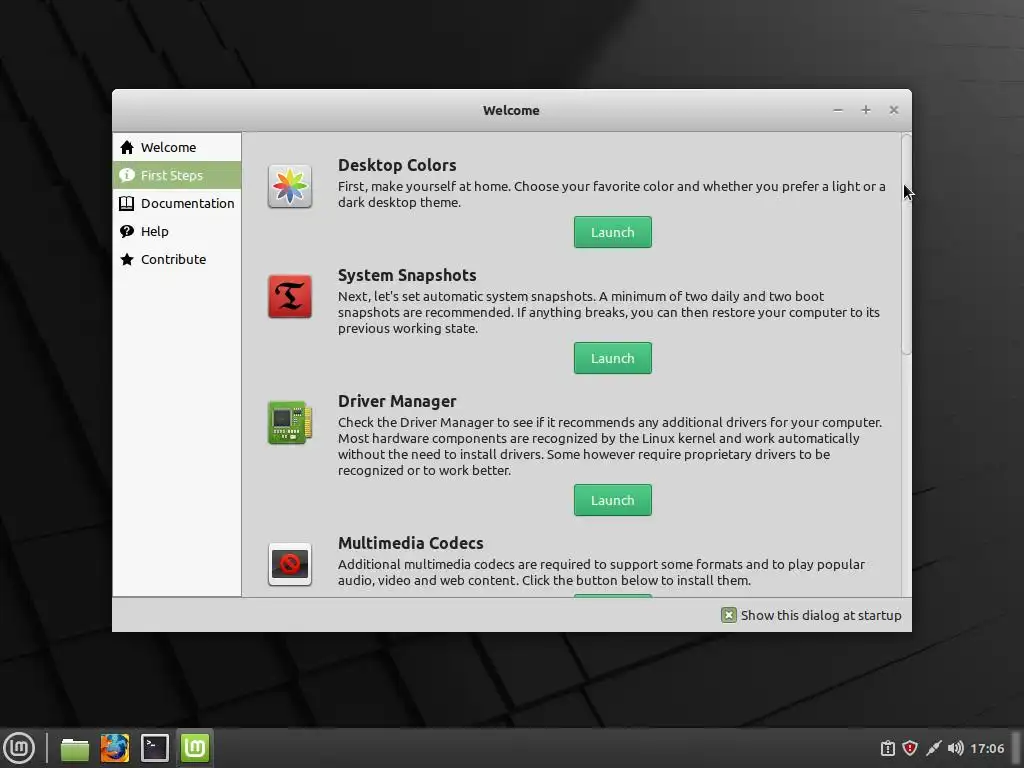
Task: Launch the Driver Manager
Action: coord(613,500)
